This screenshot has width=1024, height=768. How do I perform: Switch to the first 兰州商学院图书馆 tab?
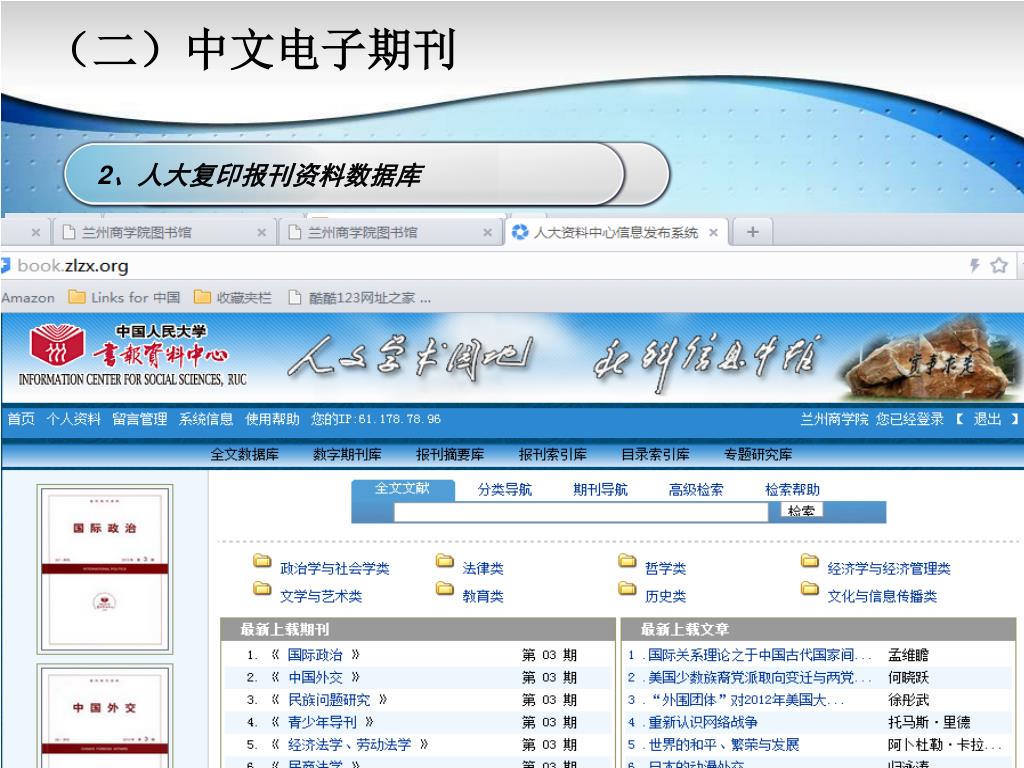coord(163,232)
